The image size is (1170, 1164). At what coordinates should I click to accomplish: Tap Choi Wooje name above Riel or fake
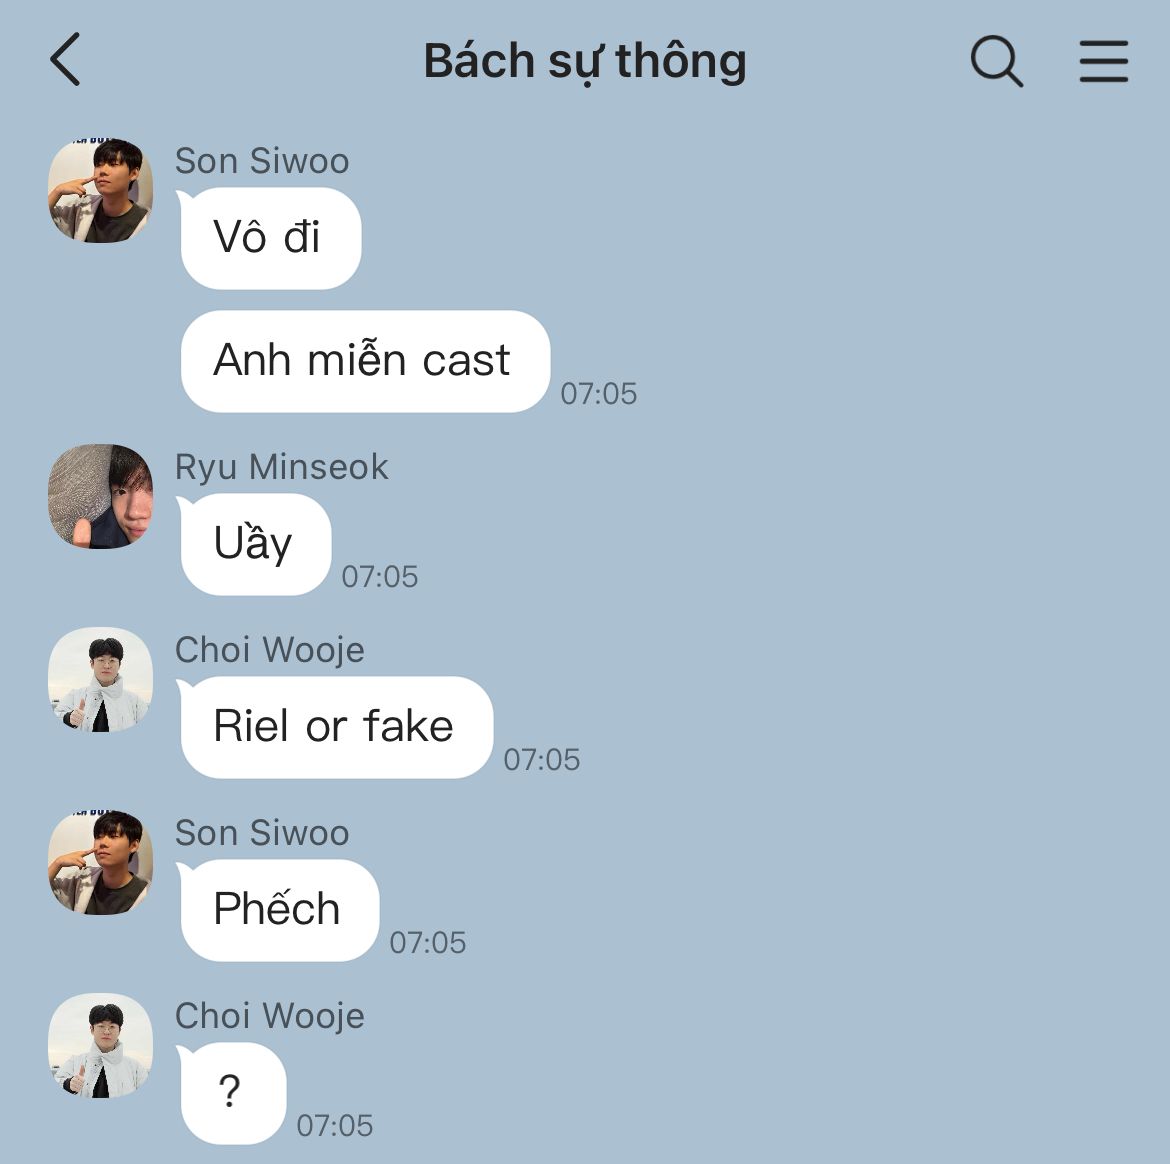click(x=269, y=650)
